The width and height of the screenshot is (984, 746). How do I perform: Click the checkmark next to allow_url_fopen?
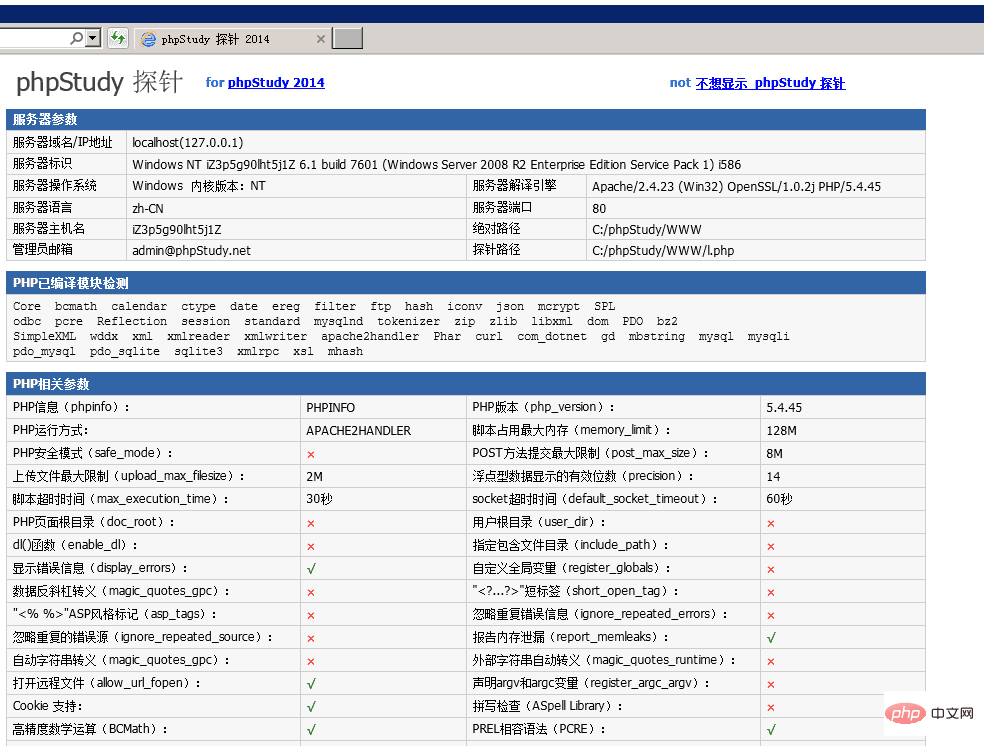point(310,683)
